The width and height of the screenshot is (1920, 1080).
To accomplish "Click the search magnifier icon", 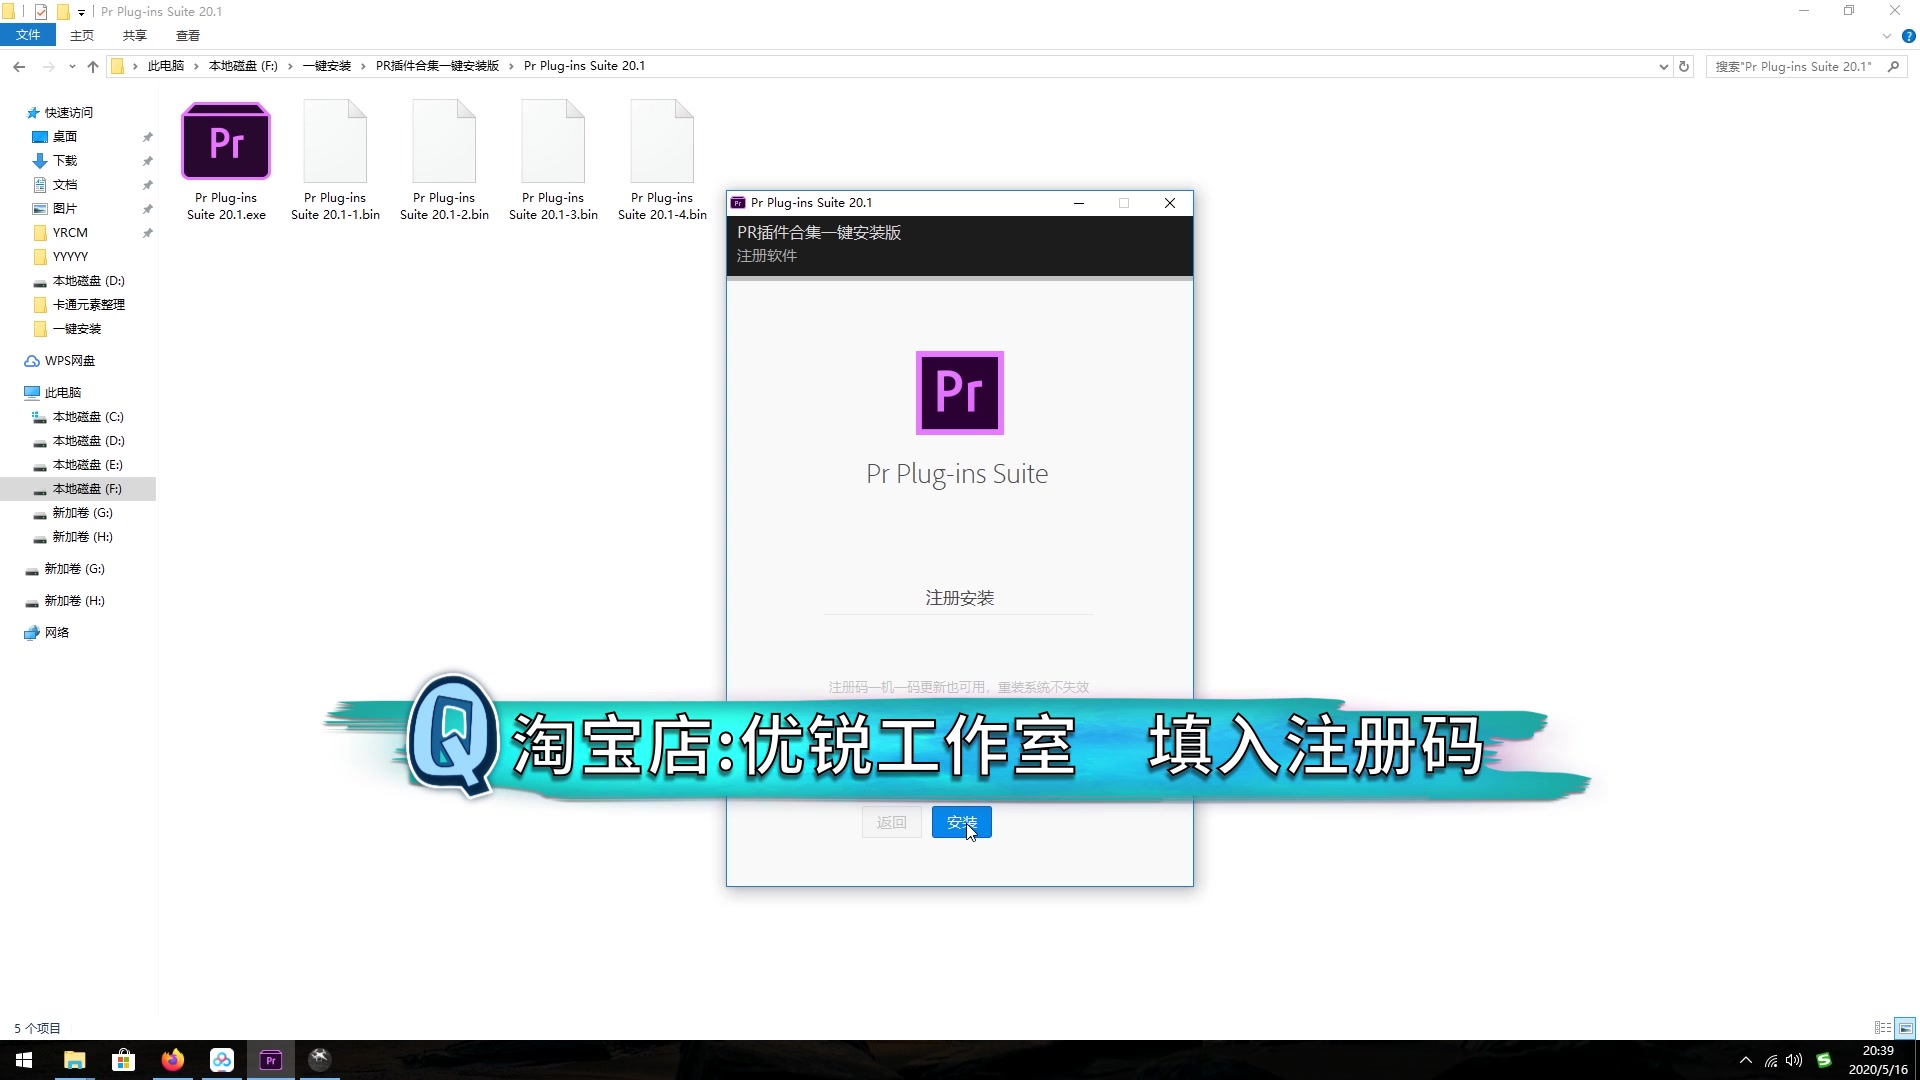I will point(1893,66).
